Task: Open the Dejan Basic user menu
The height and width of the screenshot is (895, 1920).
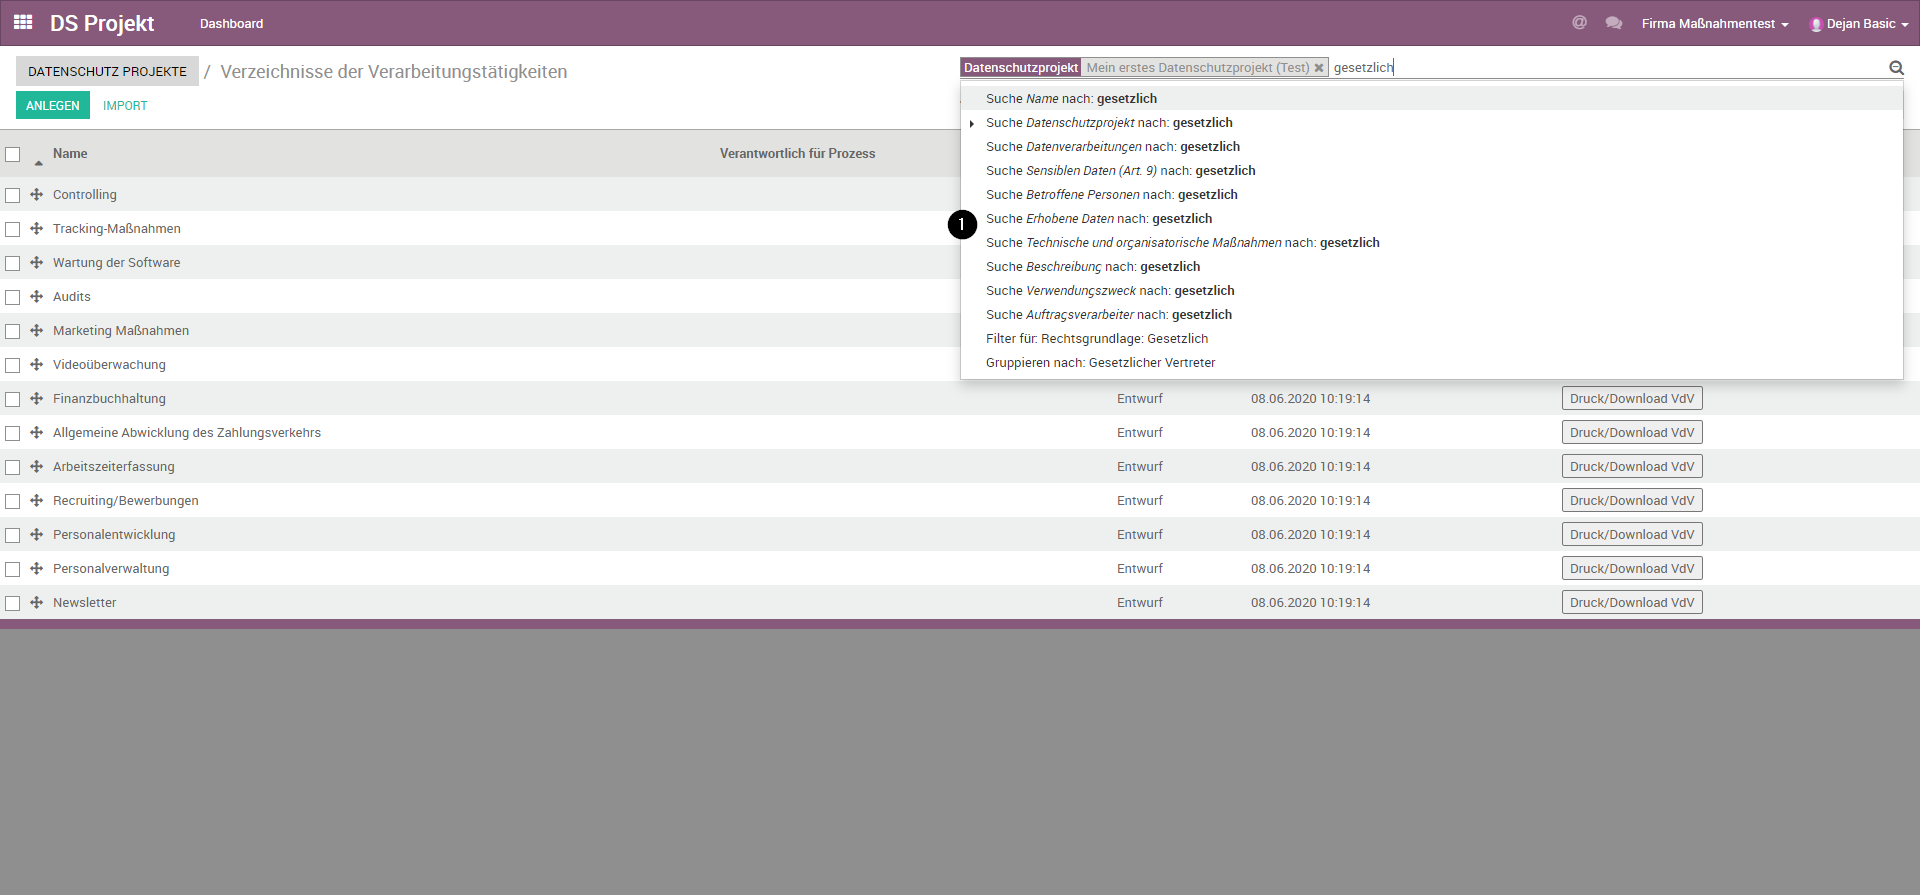Action: [x=1859, y=24]
